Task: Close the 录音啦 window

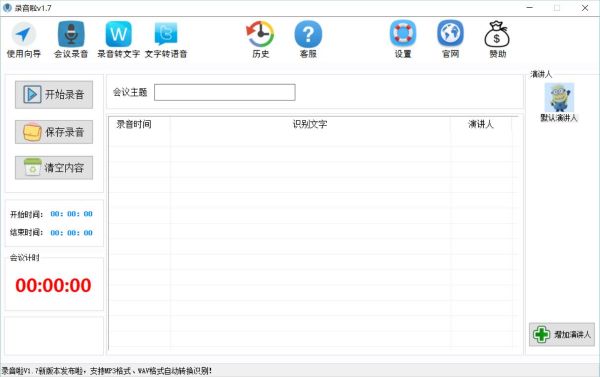Action: pyautogui.click(x=585, y=8)
